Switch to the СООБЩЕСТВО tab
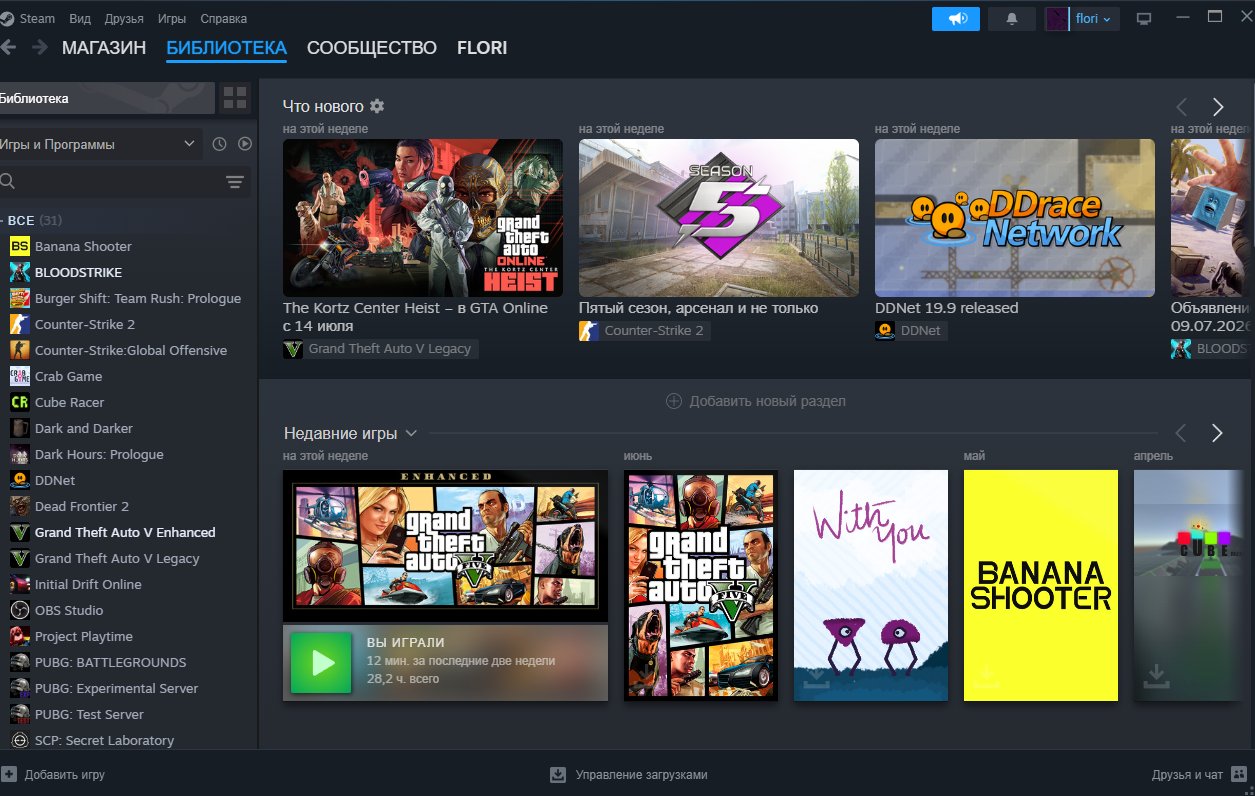Viewport: 1255px width, 796px height. point(372,48)
